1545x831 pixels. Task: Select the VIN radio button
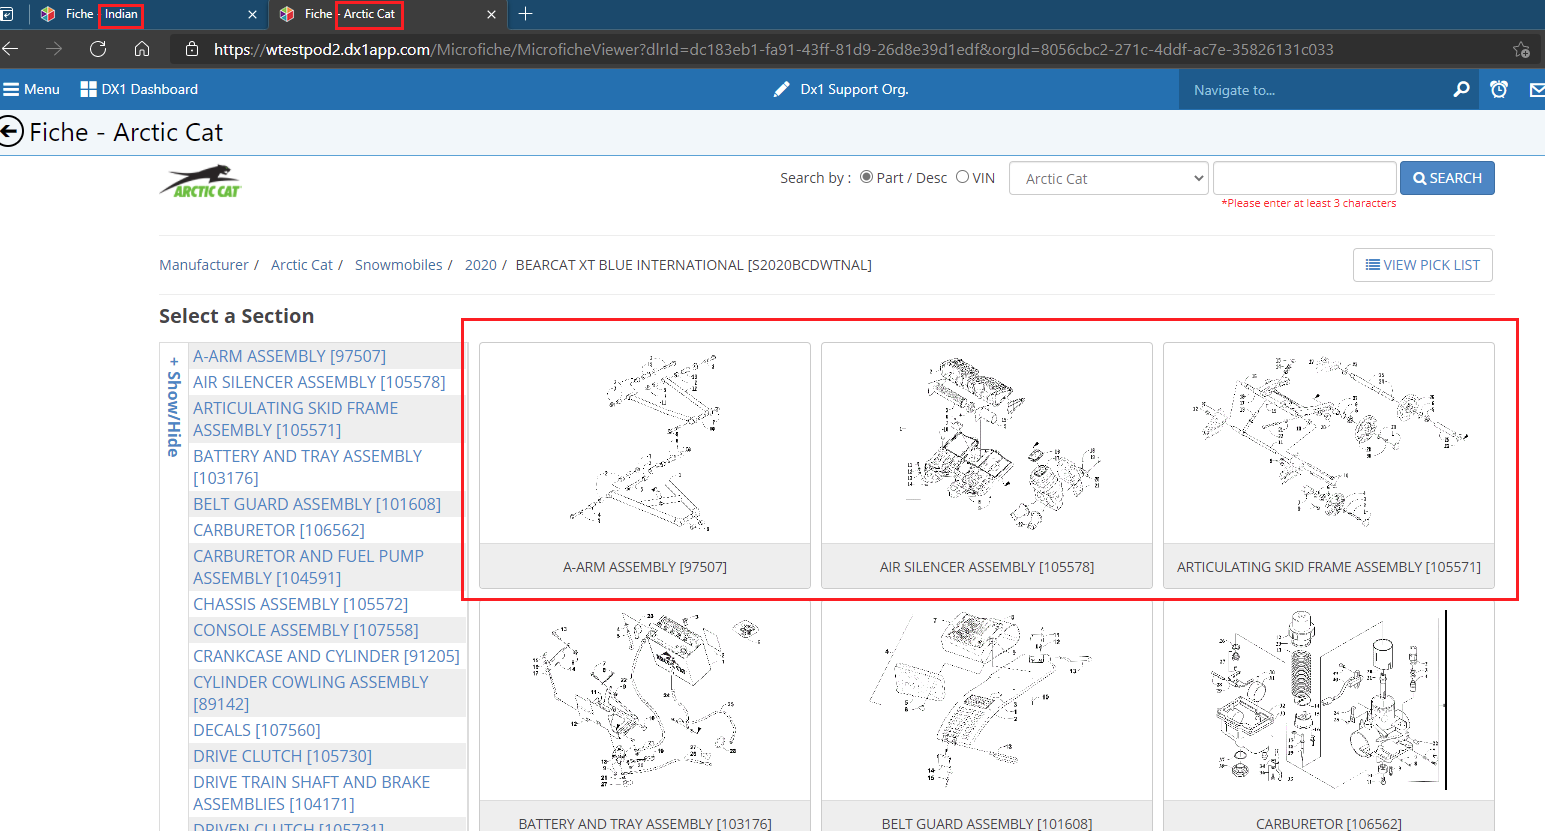coord(962,177)
